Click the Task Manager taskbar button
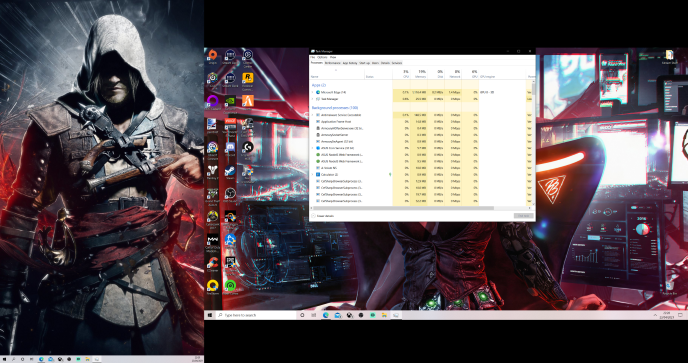 click(396, 315)
